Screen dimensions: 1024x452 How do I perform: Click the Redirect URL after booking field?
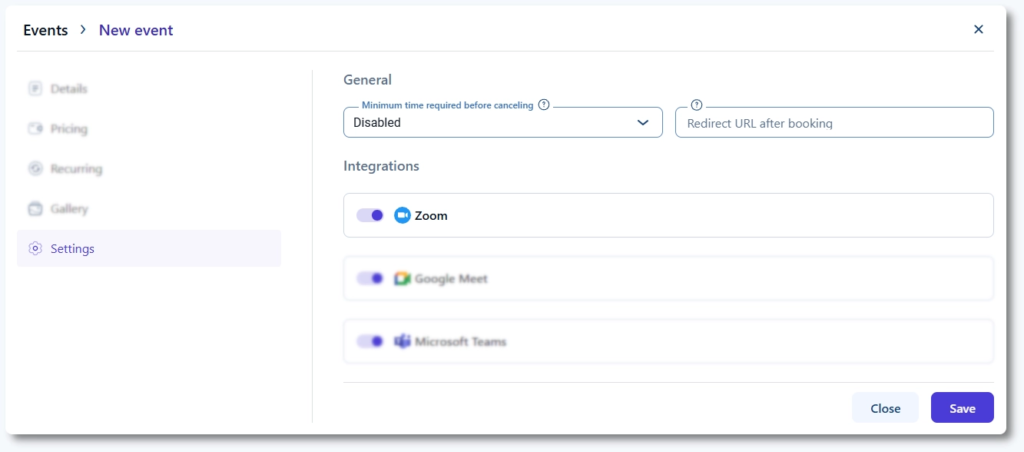(x=834, y=123)
